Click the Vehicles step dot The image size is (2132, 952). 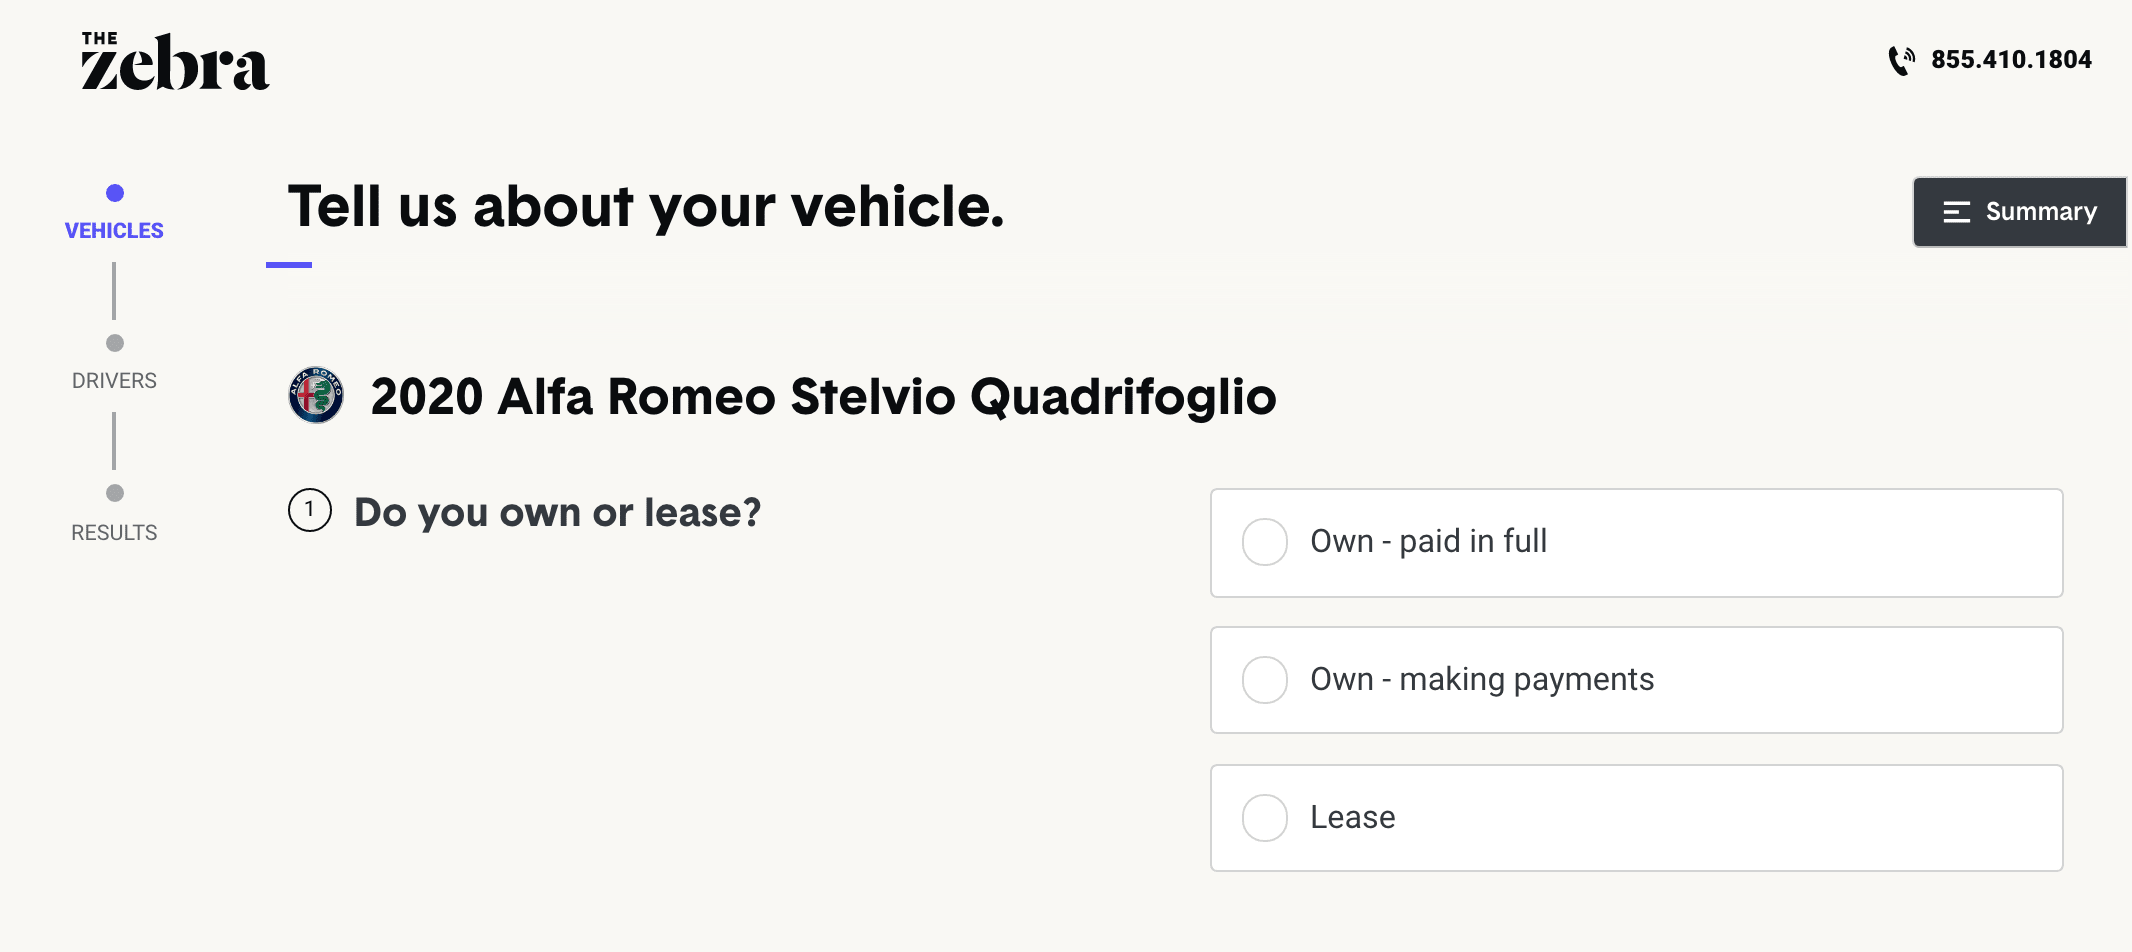[x=115, y=193]
